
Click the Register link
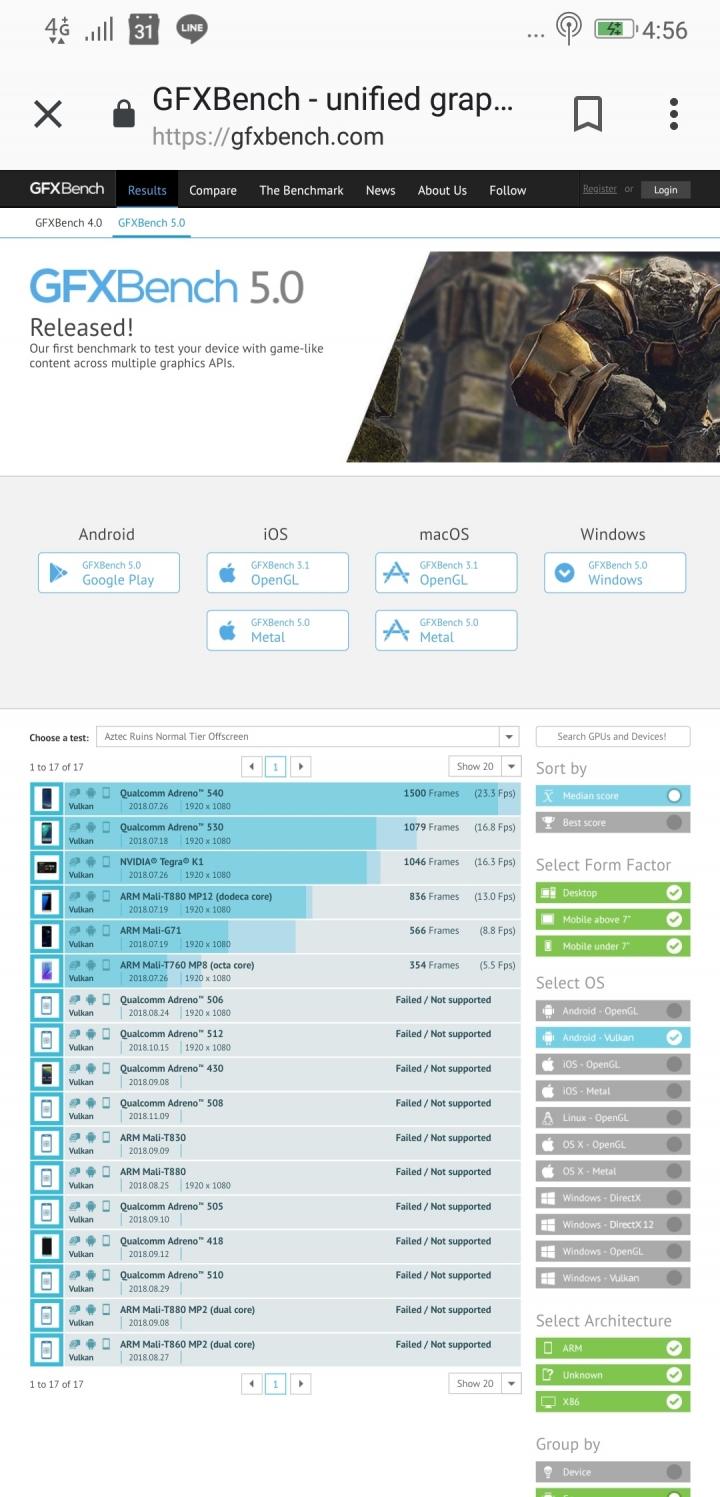[x=600, y=189]
